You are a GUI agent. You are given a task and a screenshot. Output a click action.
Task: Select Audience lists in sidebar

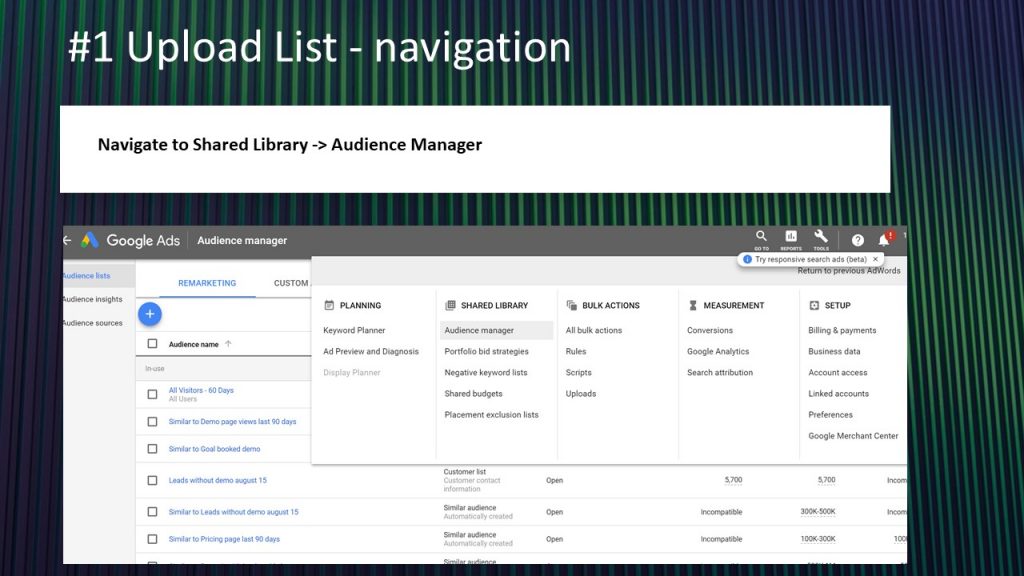pyautogui.click(x=87, y=276)
